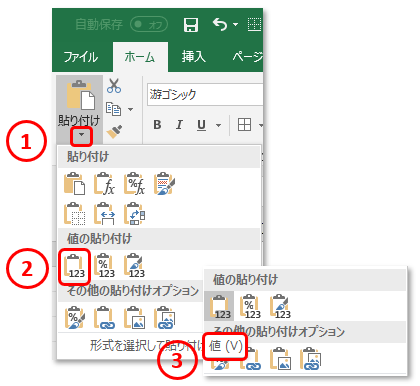Switch to the ホーム tab
Screen dimensions: 420x386
140,57
